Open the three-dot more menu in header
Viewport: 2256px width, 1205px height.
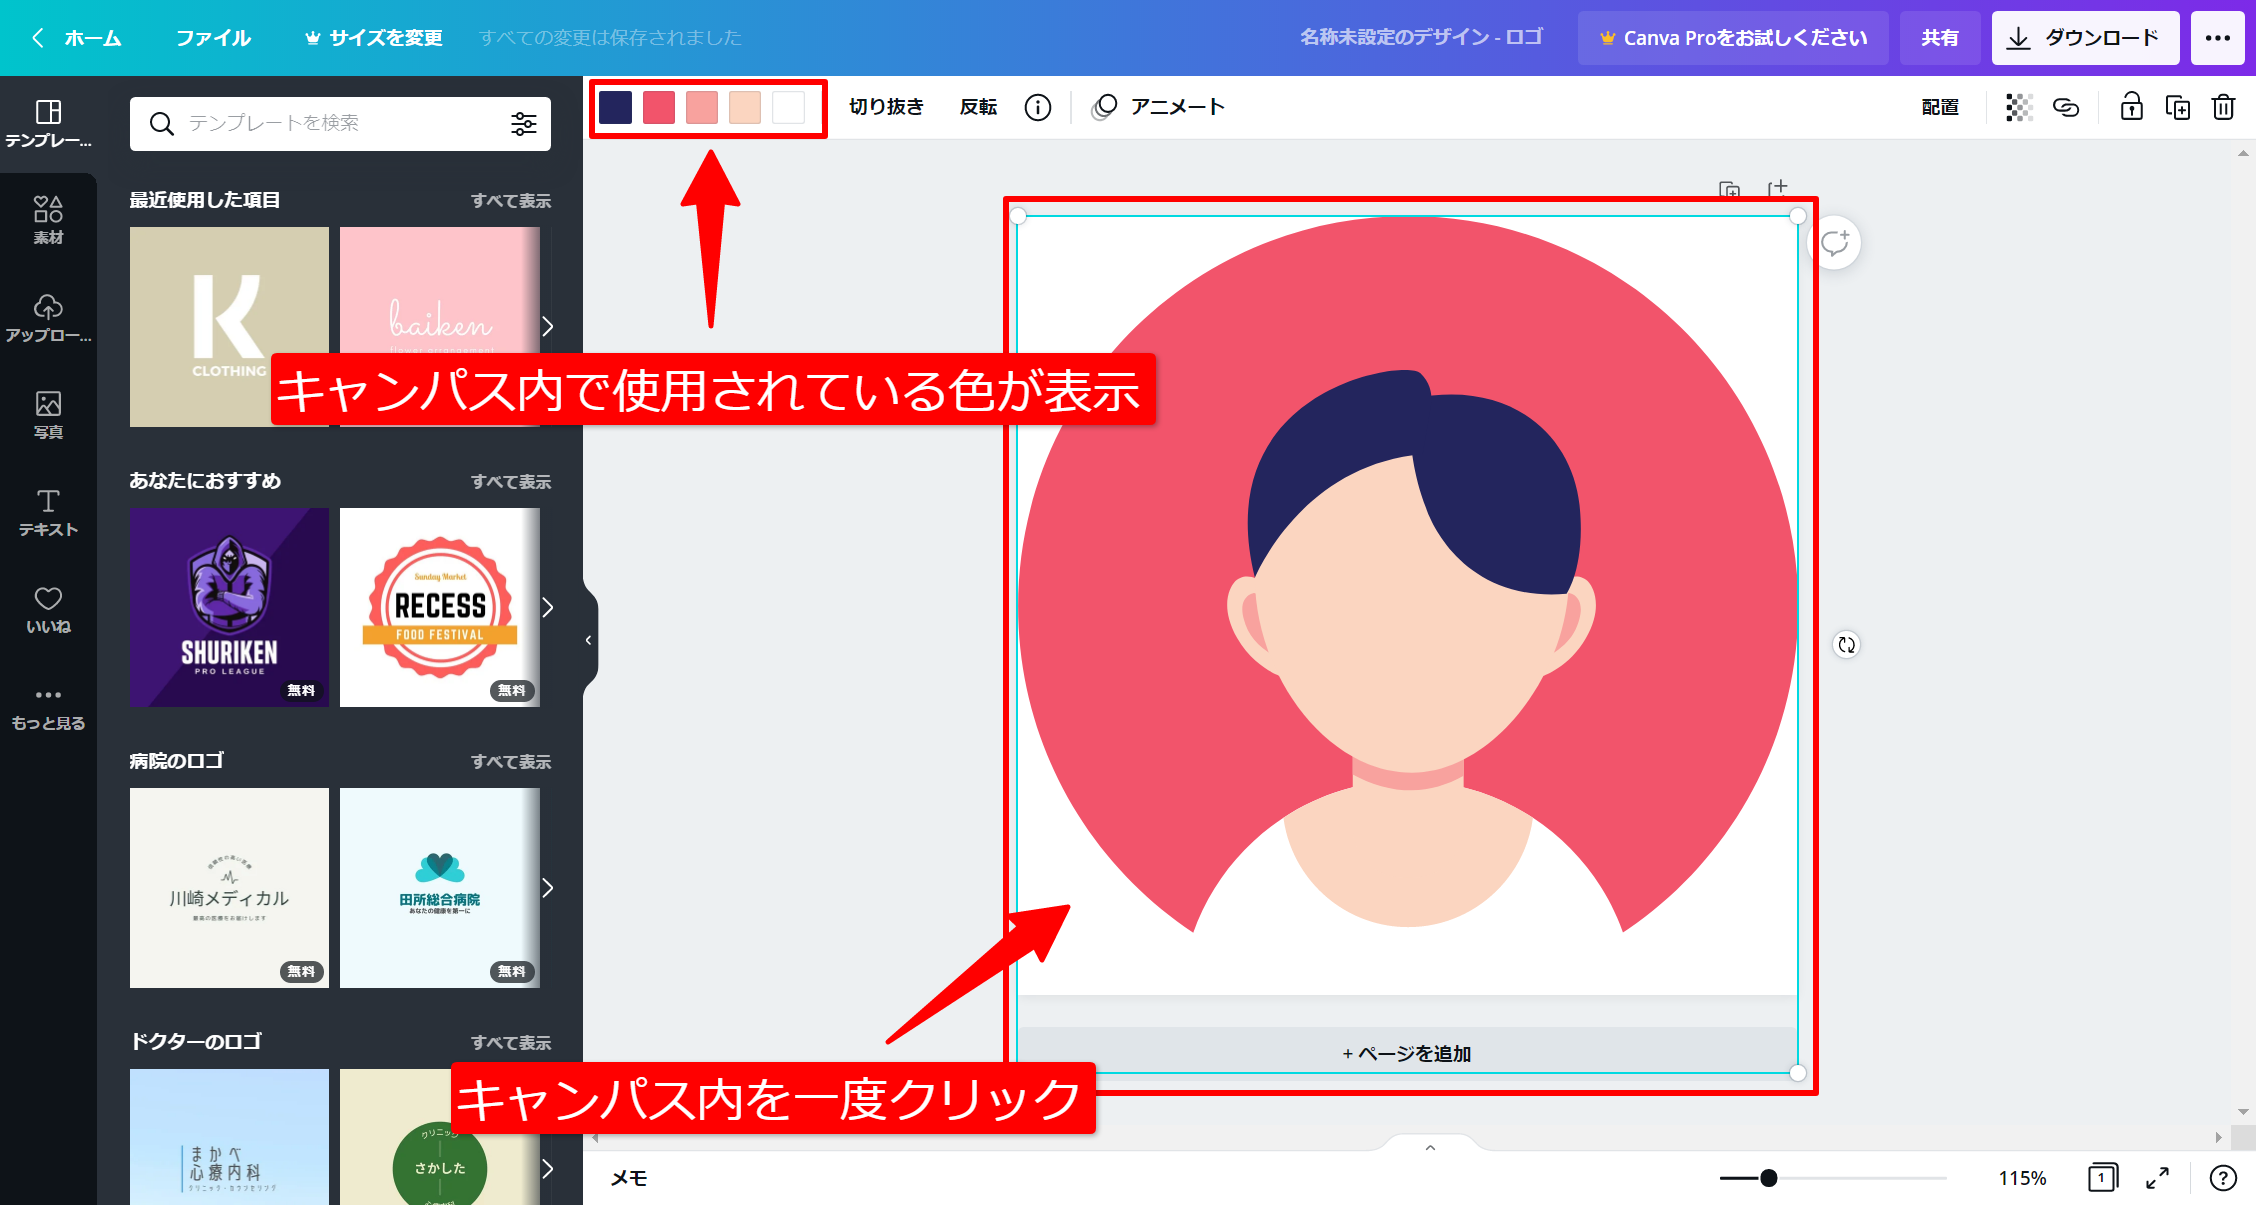(x=2218, y=38)
